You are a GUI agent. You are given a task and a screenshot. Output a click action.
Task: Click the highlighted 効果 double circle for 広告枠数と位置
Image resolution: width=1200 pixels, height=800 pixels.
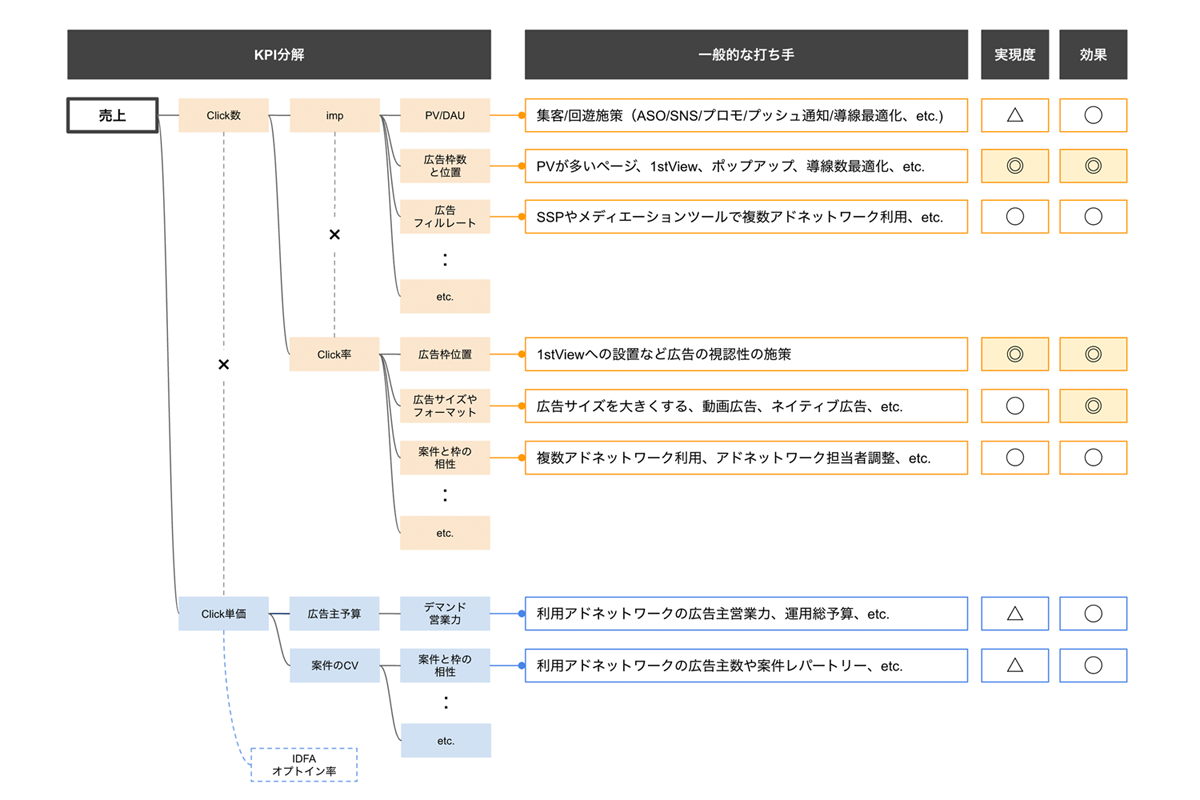click(x=1093, y=166)
